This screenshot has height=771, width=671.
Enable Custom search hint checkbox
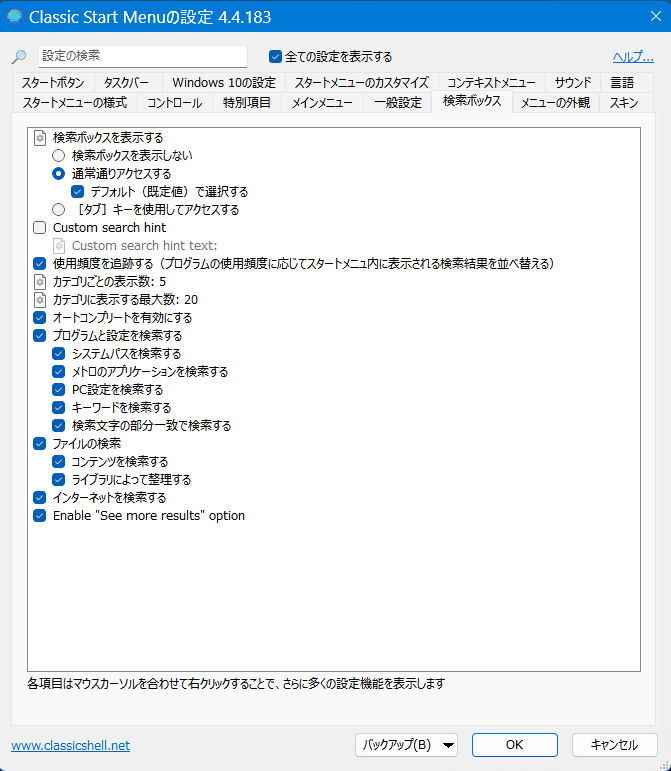pyautogui.click(x=40, y=228)
